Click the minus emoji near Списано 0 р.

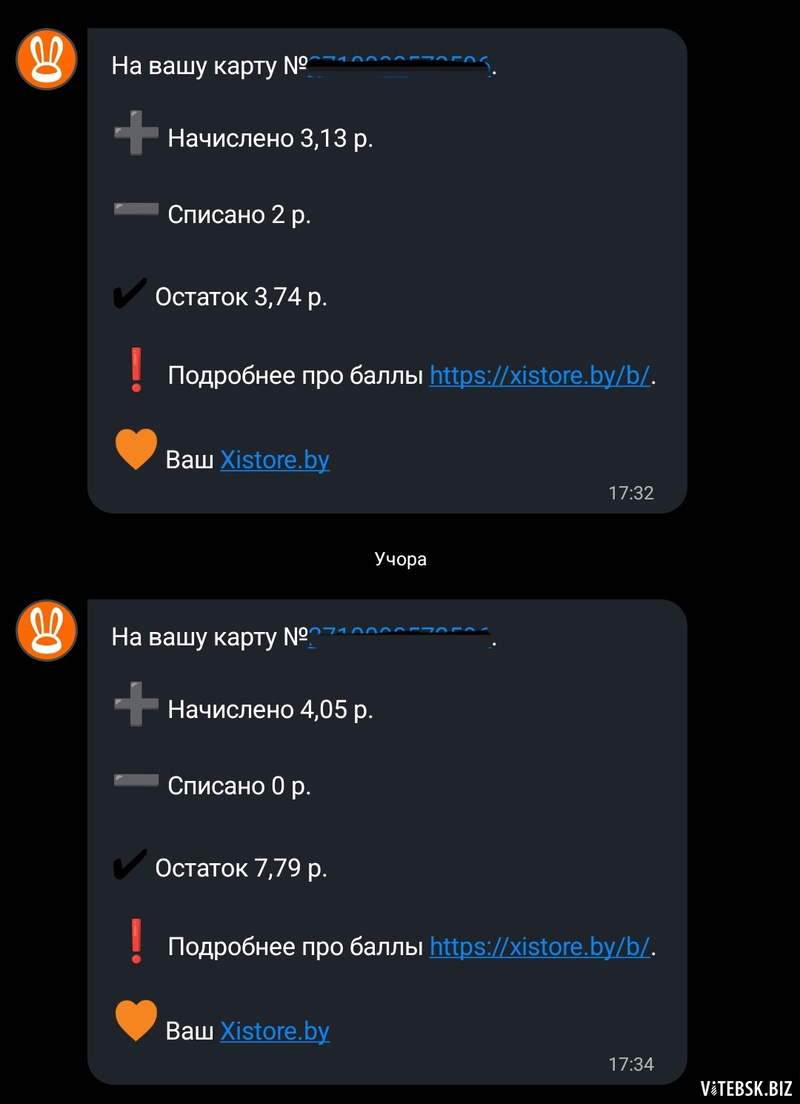click(136, 780)
